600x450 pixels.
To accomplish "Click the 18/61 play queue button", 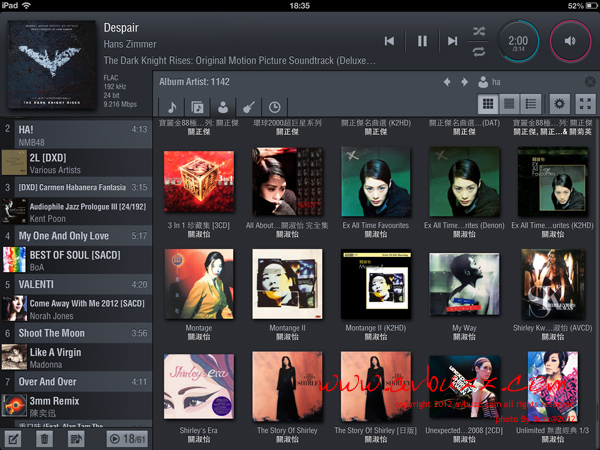I will 127,438.
